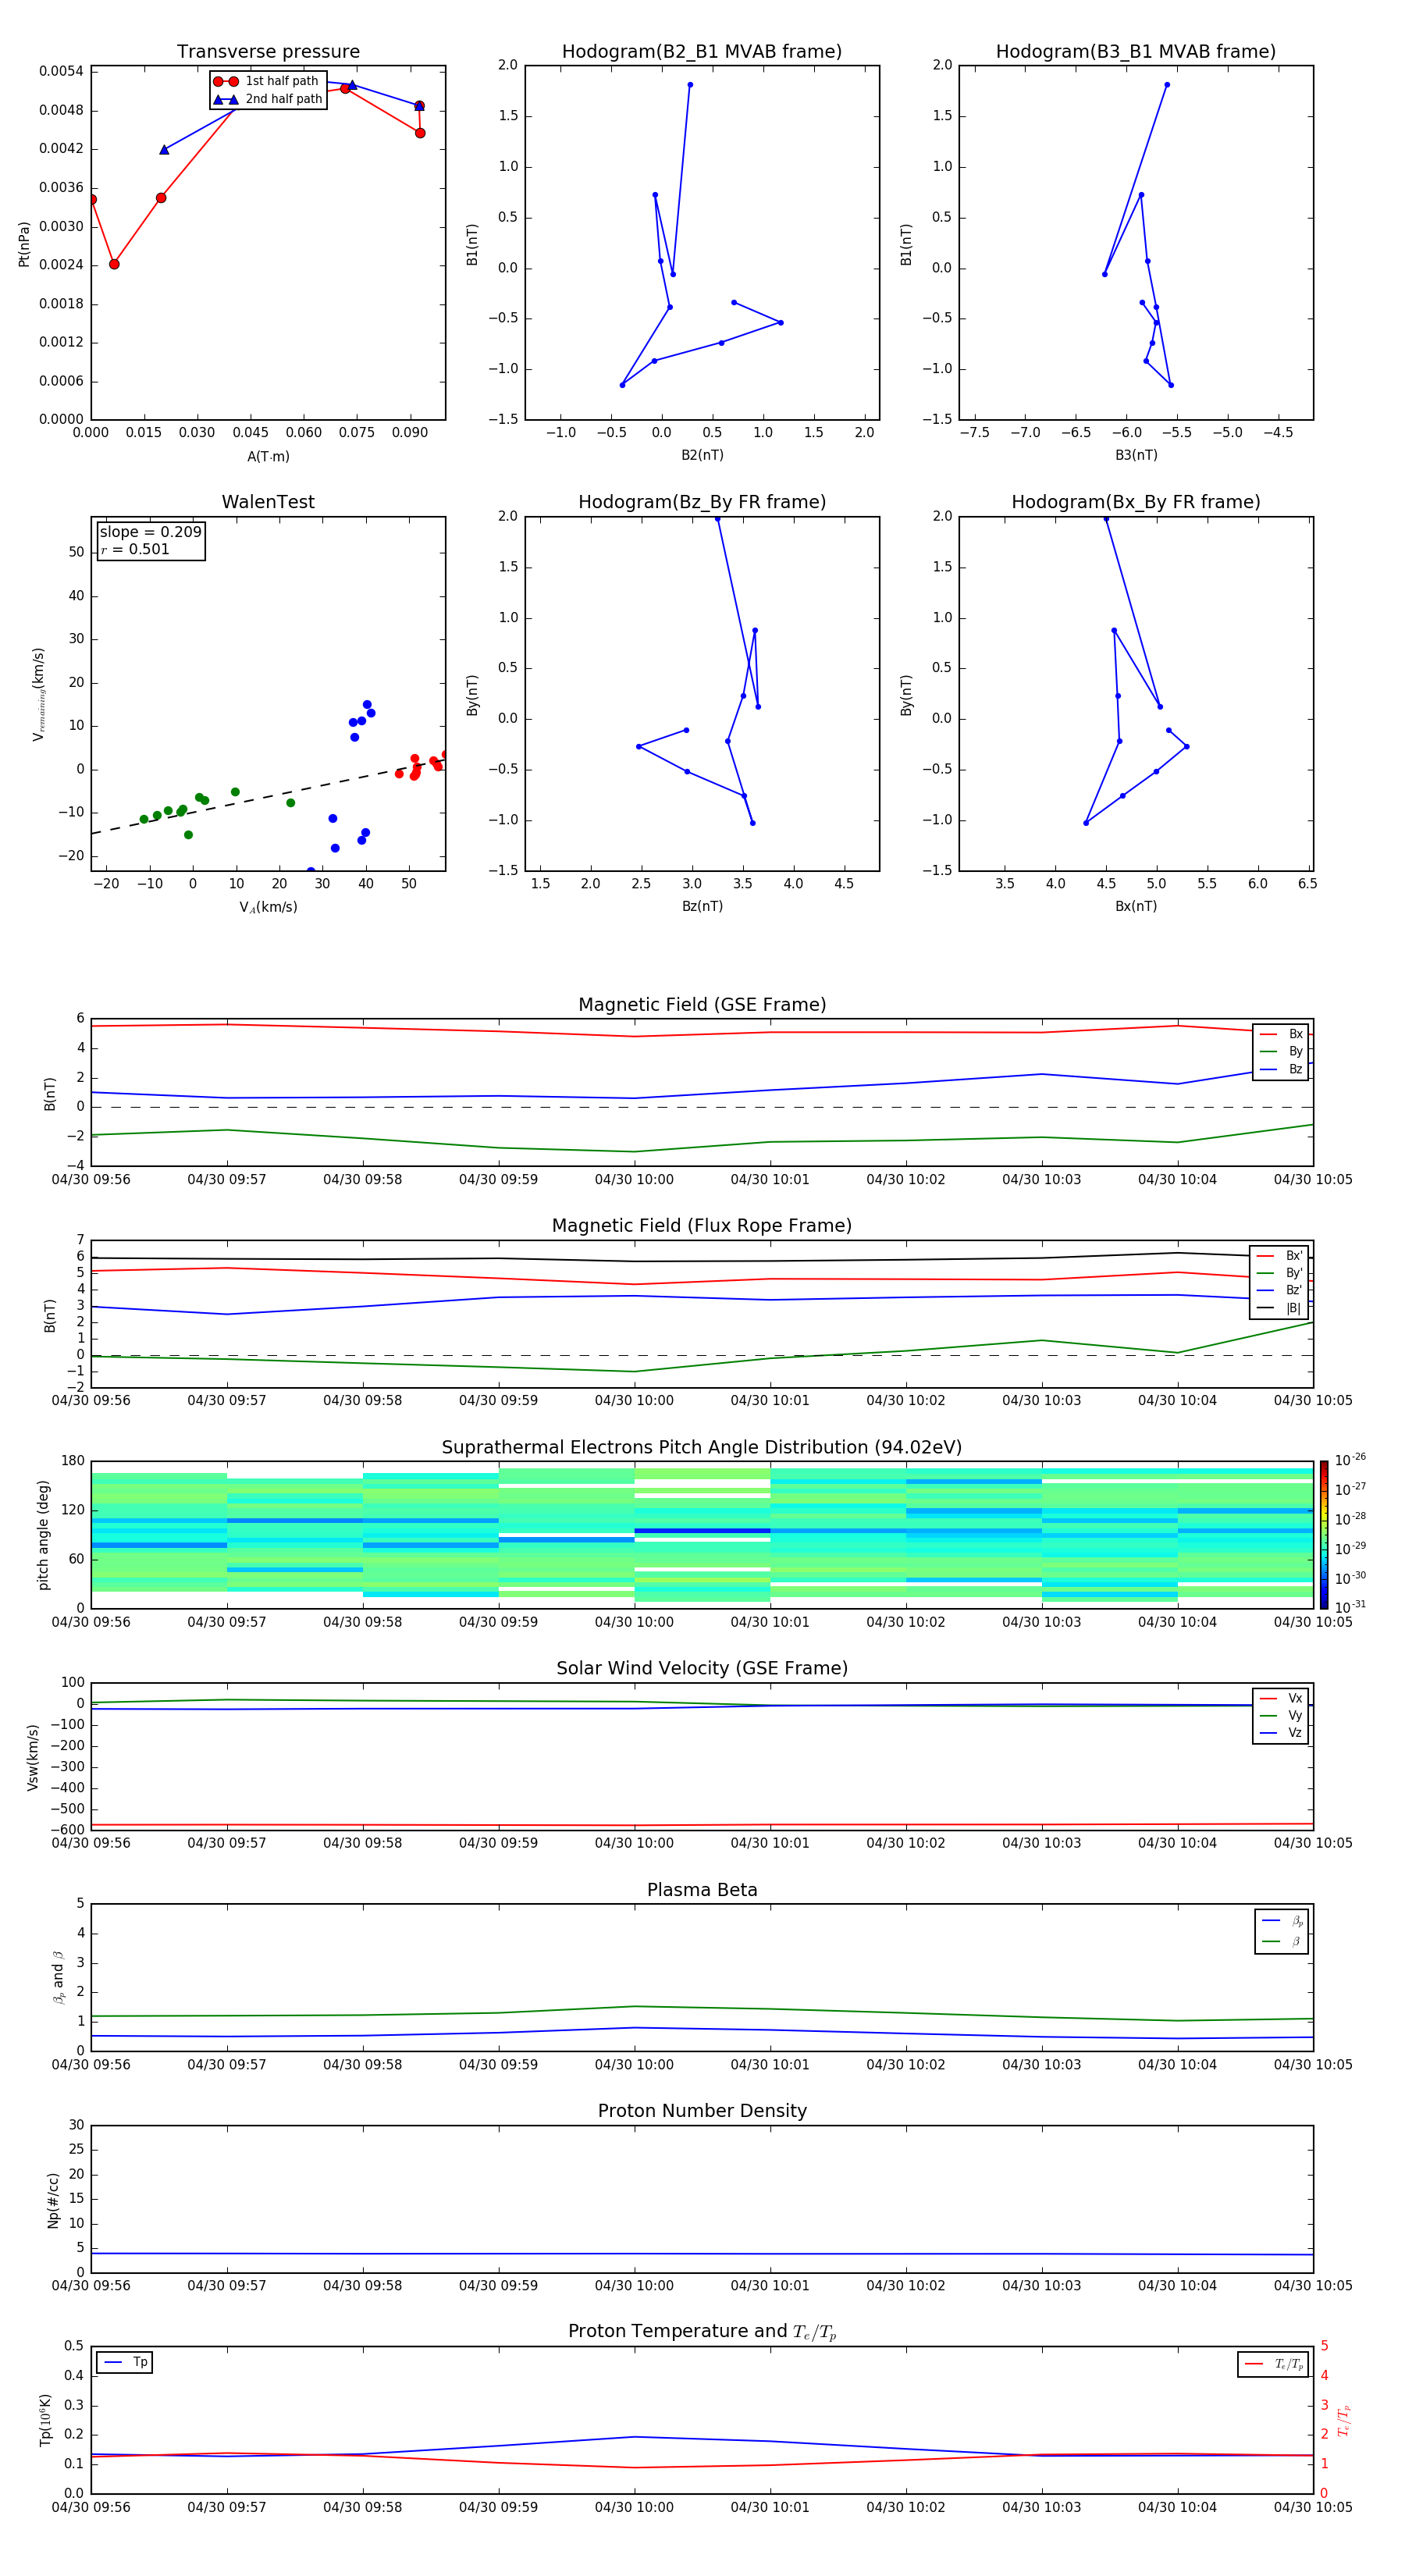Click the "Solar Wind Velocity (GSE Frame)" title
This screenshot has height=2576, width=1405.
tap(702, 1668)
